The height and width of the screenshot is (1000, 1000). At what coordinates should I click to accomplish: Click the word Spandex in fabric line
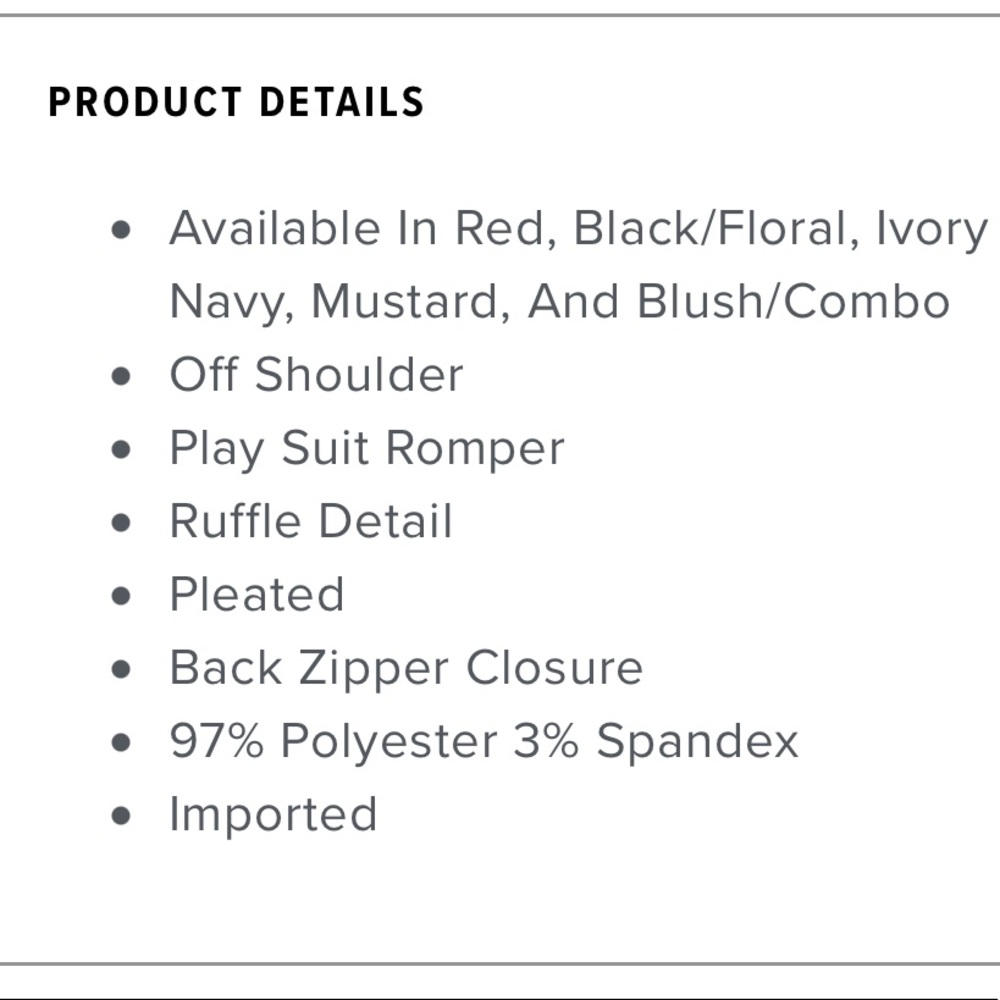pos(697,742)
